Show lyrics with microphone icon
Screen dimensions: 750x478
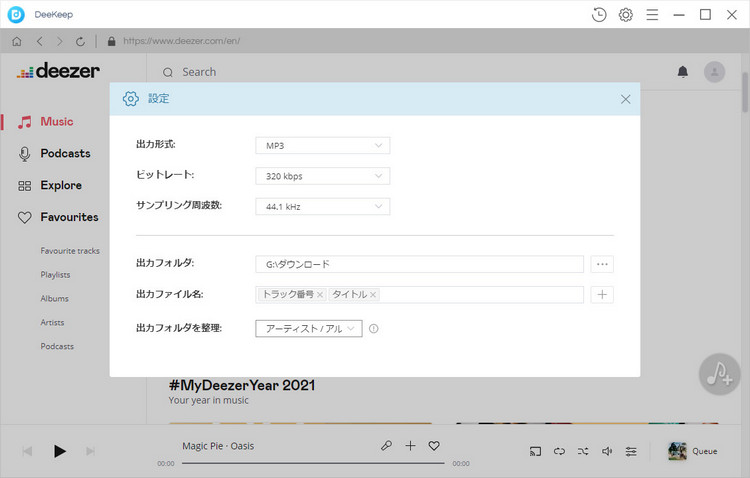386,446
